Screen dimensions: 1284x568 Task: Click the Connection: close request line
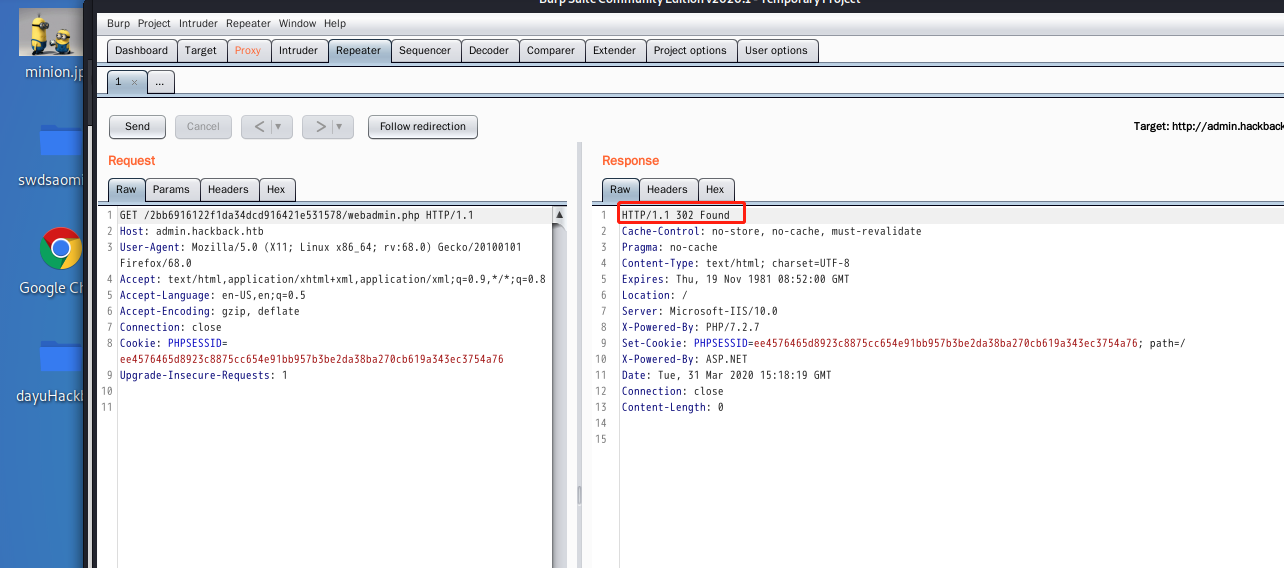(x=171, y=327)
